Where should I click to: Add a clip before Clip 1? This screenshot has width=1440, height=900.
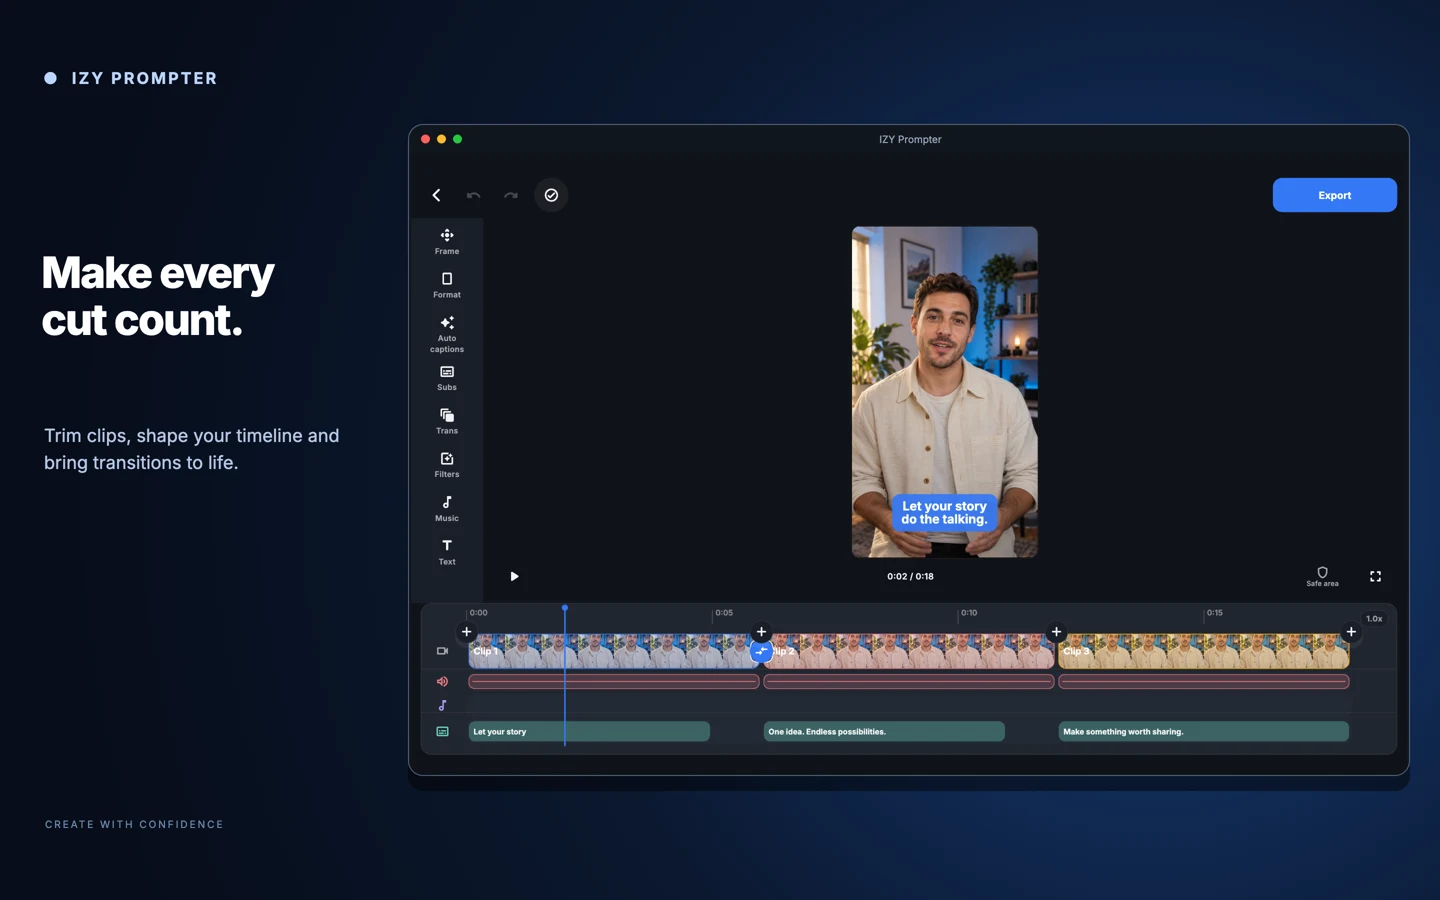point(466,632)
